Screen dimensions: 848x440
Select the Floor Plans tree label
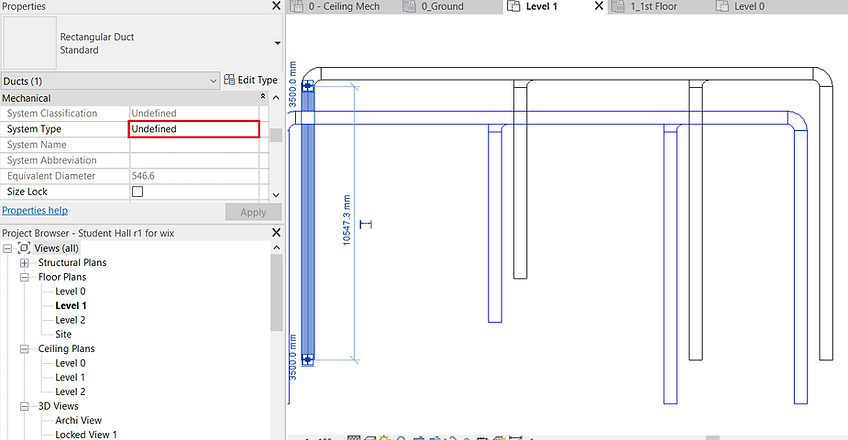coord(62,277)
